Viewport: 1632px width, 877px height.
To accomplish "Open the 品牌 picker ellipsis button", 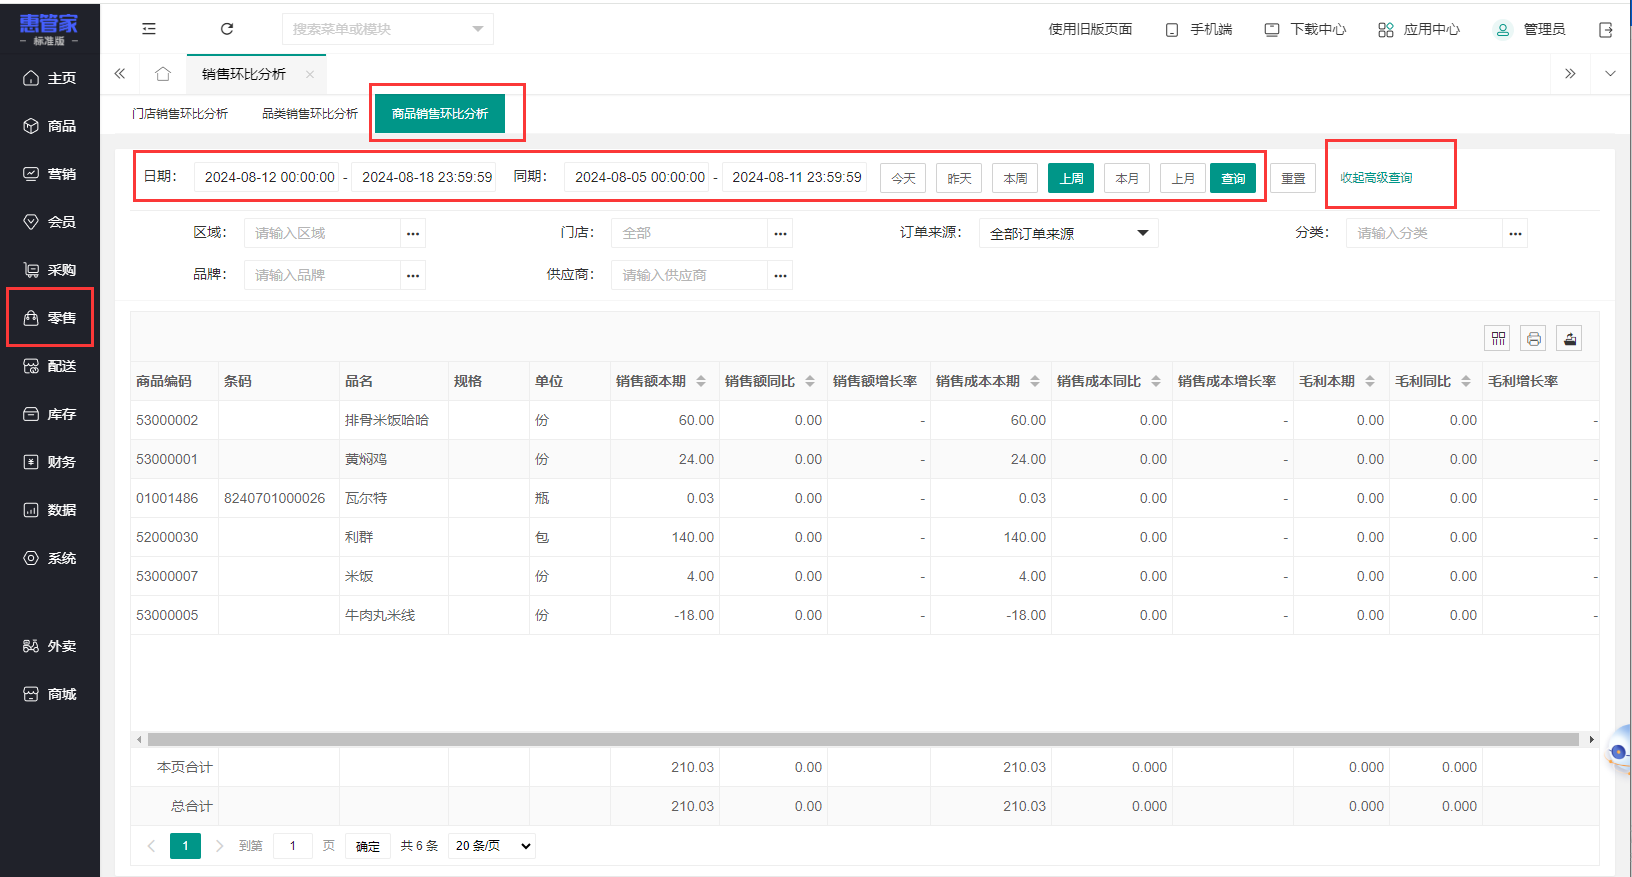I will (413, 275).
